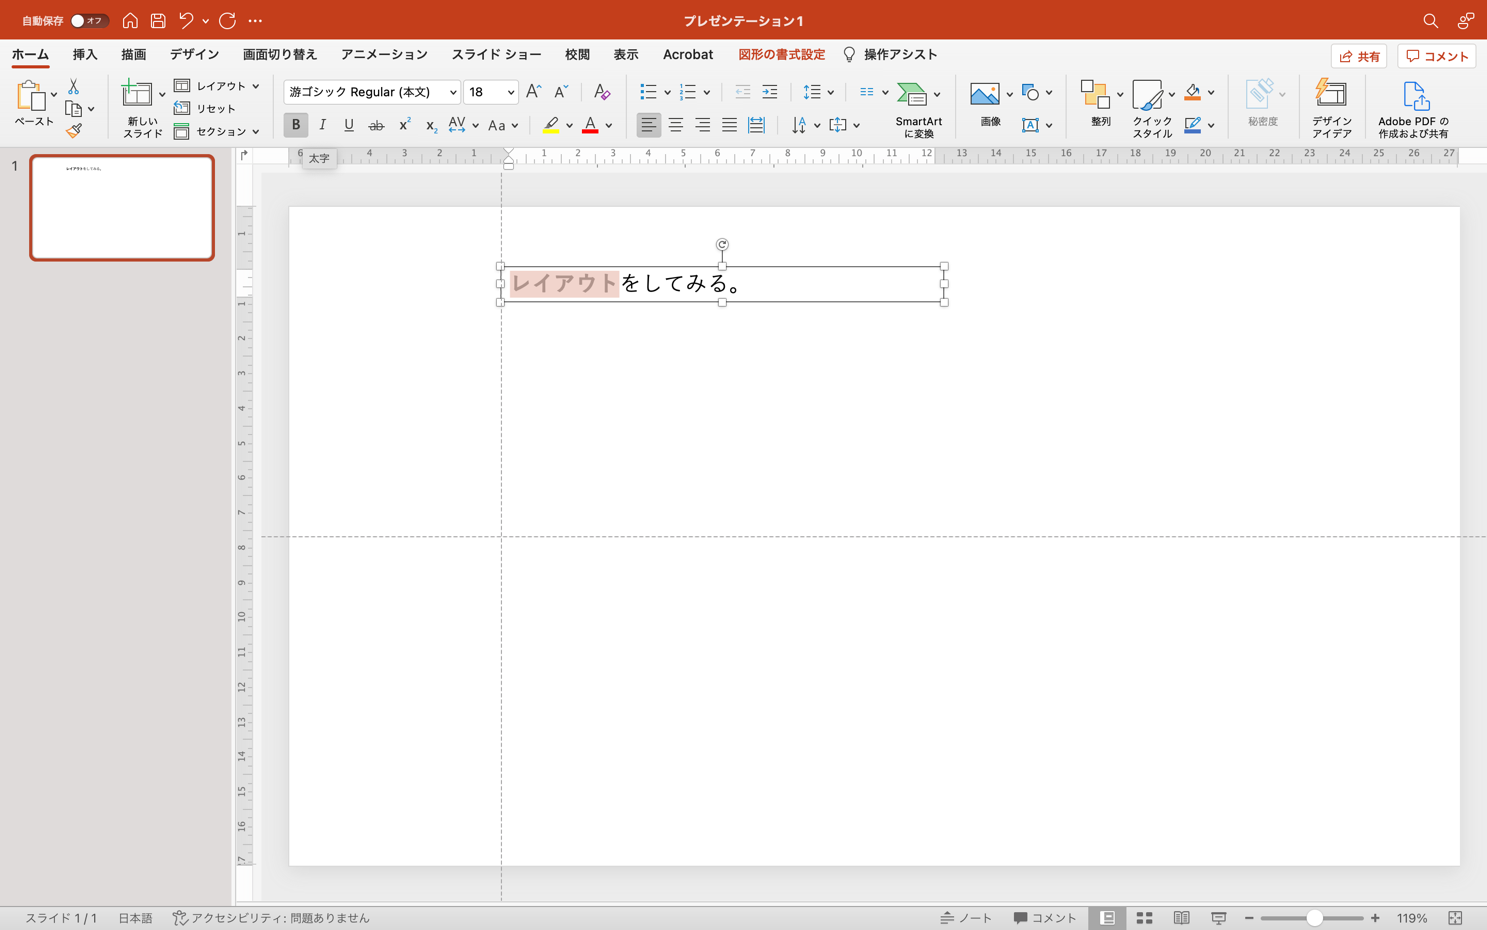Toggle italic formatting on selected text
Image resolution: width=1487 pixels, height=930 pixels.
pos(322,125)
